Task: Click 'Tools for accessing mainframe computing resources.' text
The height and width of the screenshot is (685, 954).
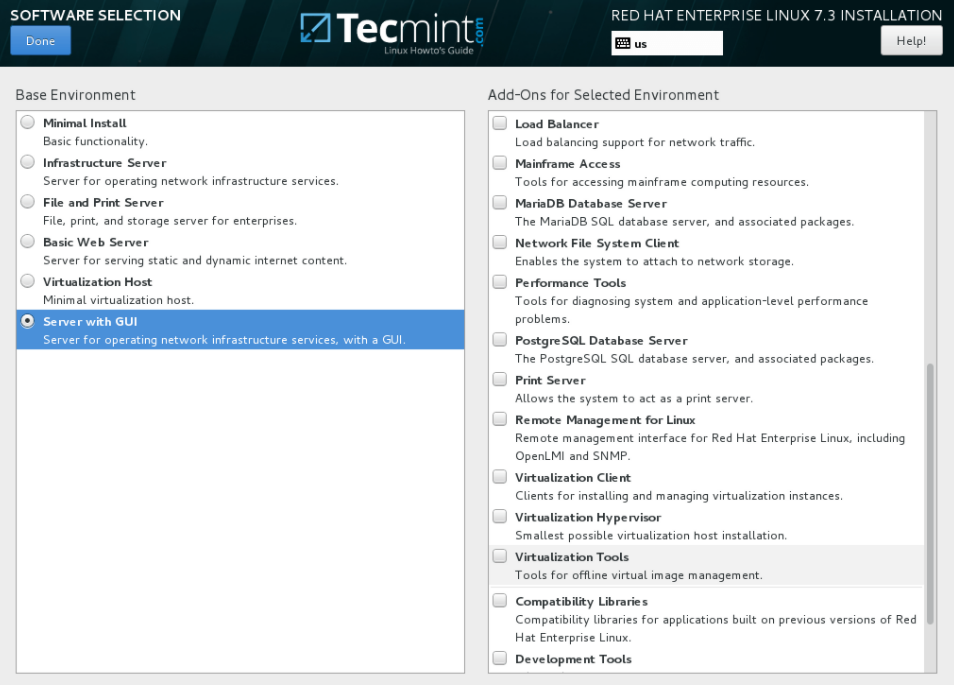Action: (x=662, y=182)
